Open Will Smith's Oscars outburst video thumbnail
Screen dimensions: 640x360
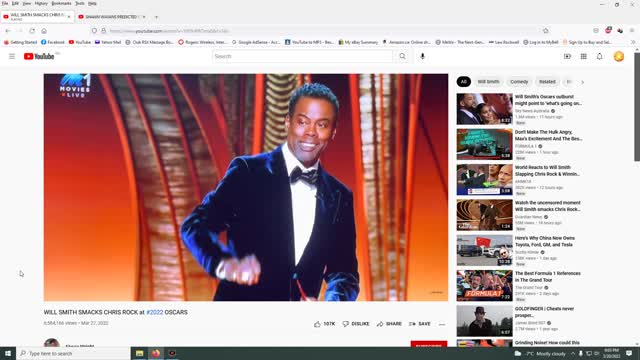[x=484, y=109]
